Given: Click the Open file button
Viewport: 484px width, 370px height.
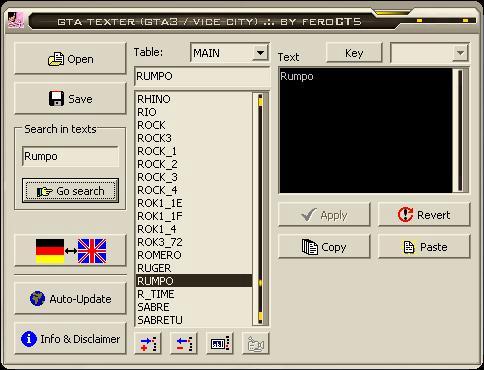Looking at the screenshot, I should coord(70,59).
